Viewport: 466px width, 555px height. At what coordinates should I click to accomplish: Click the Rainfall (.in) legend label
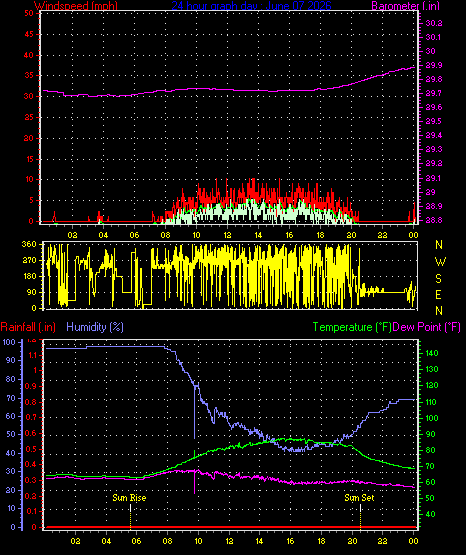(28, 327)
